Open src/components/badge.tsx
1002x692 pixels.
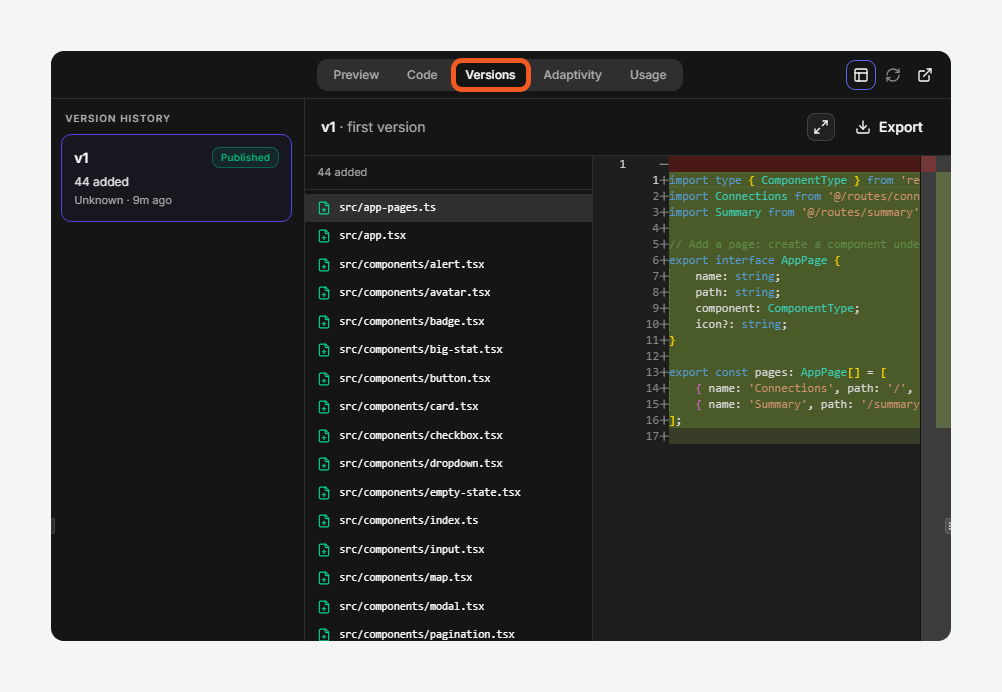(449, 321)
